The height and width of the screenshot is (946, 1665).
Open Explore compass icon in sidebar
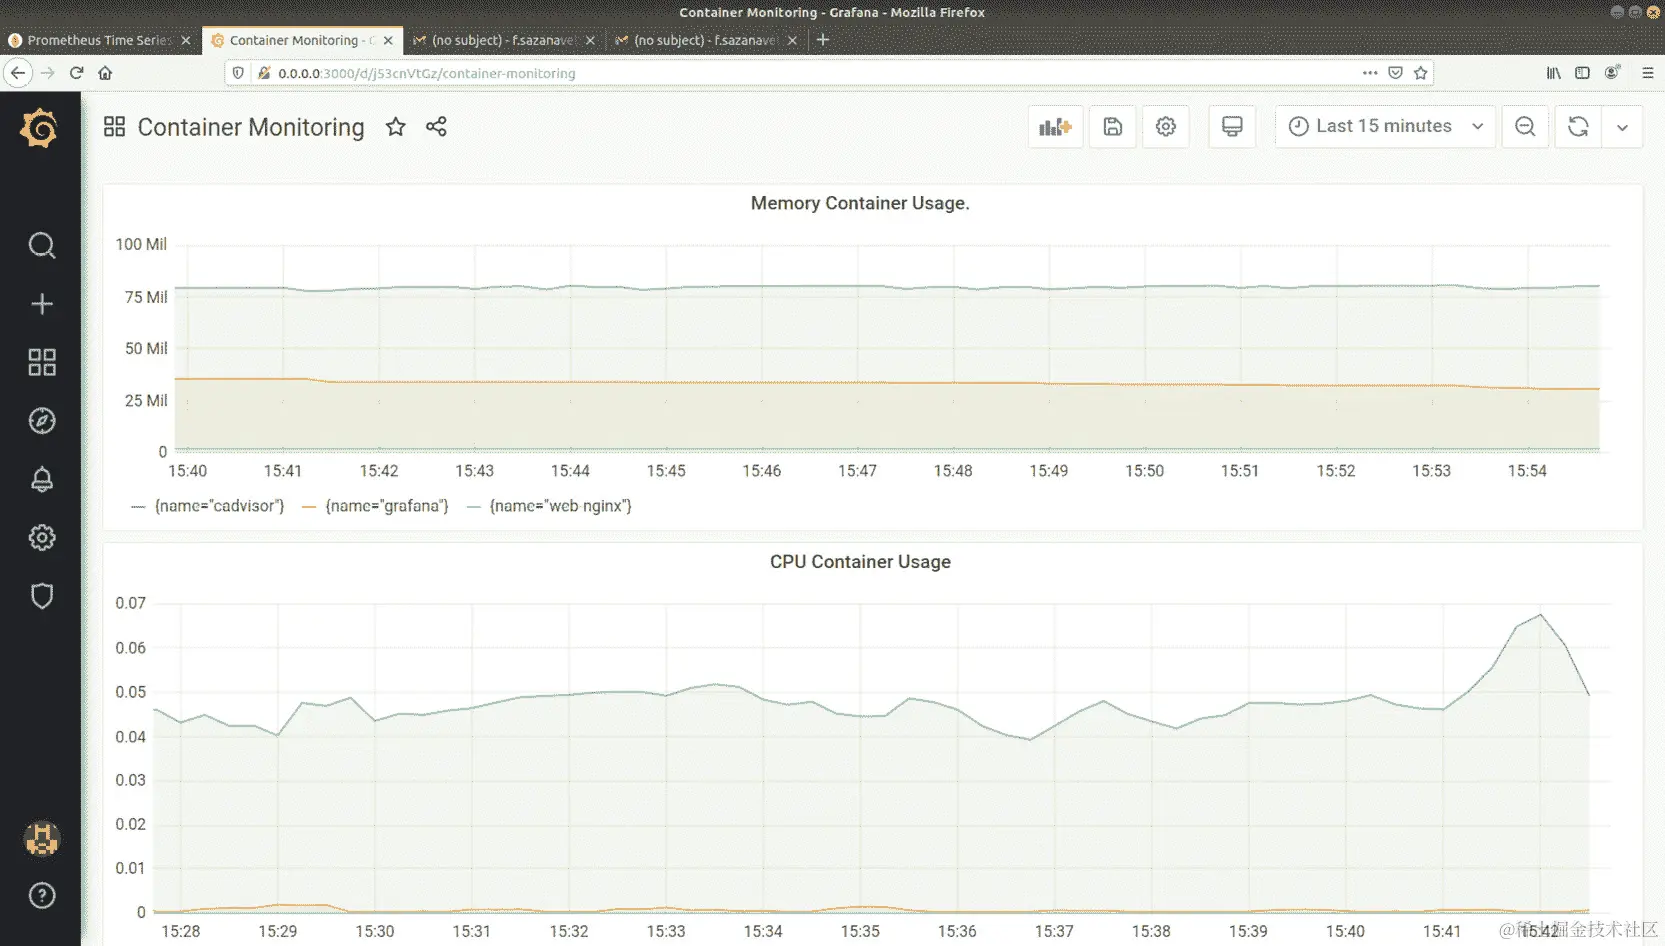click(41, 420)
